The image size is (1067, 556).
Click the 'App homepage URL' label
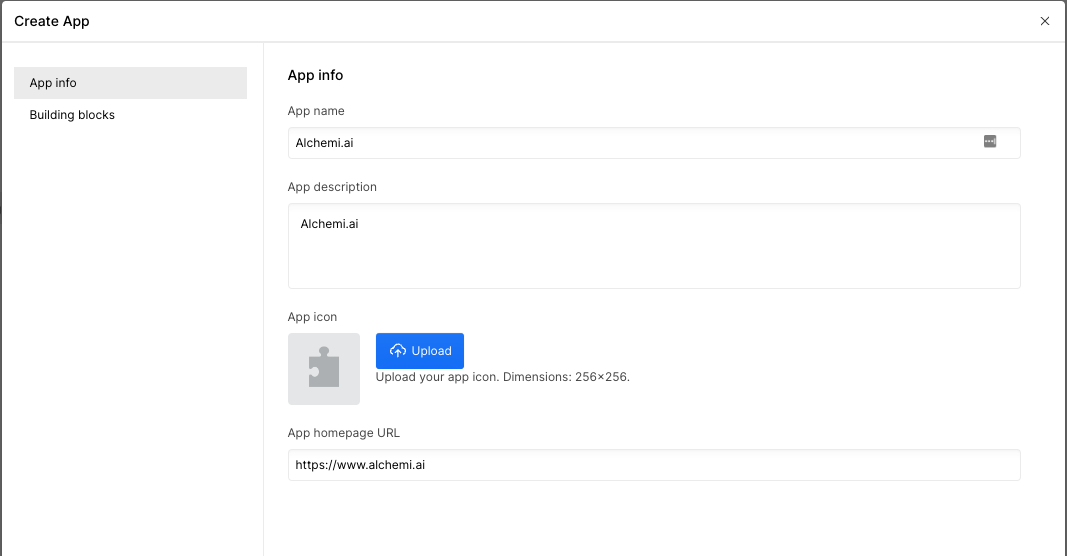click(344, 433)
